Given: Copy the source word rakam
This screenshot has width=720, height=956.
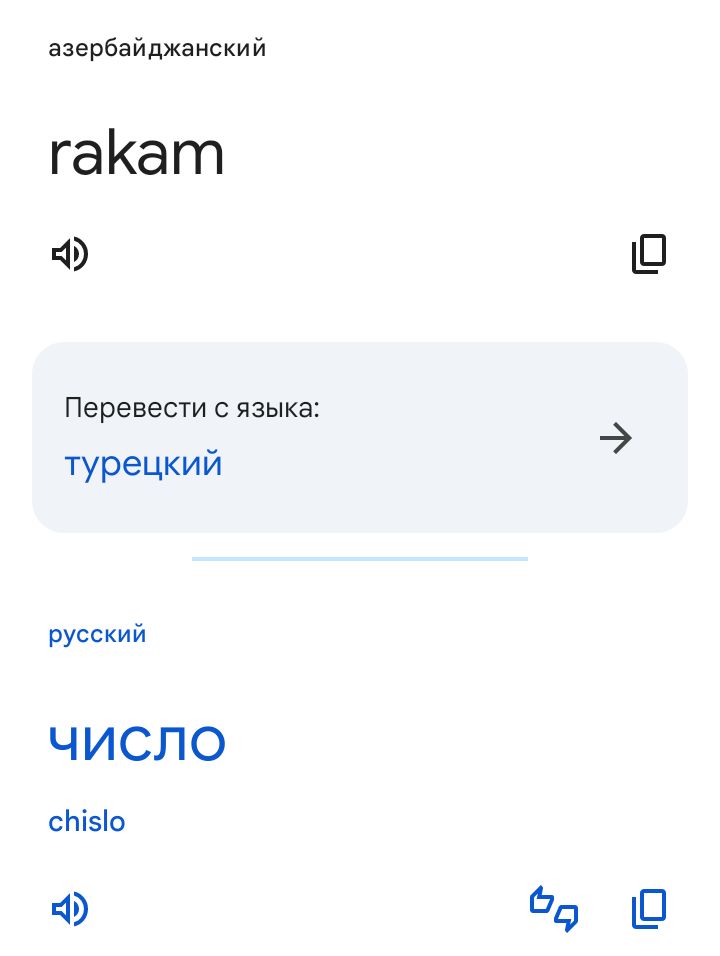Looking at the screenshot, I should [649, 253].
